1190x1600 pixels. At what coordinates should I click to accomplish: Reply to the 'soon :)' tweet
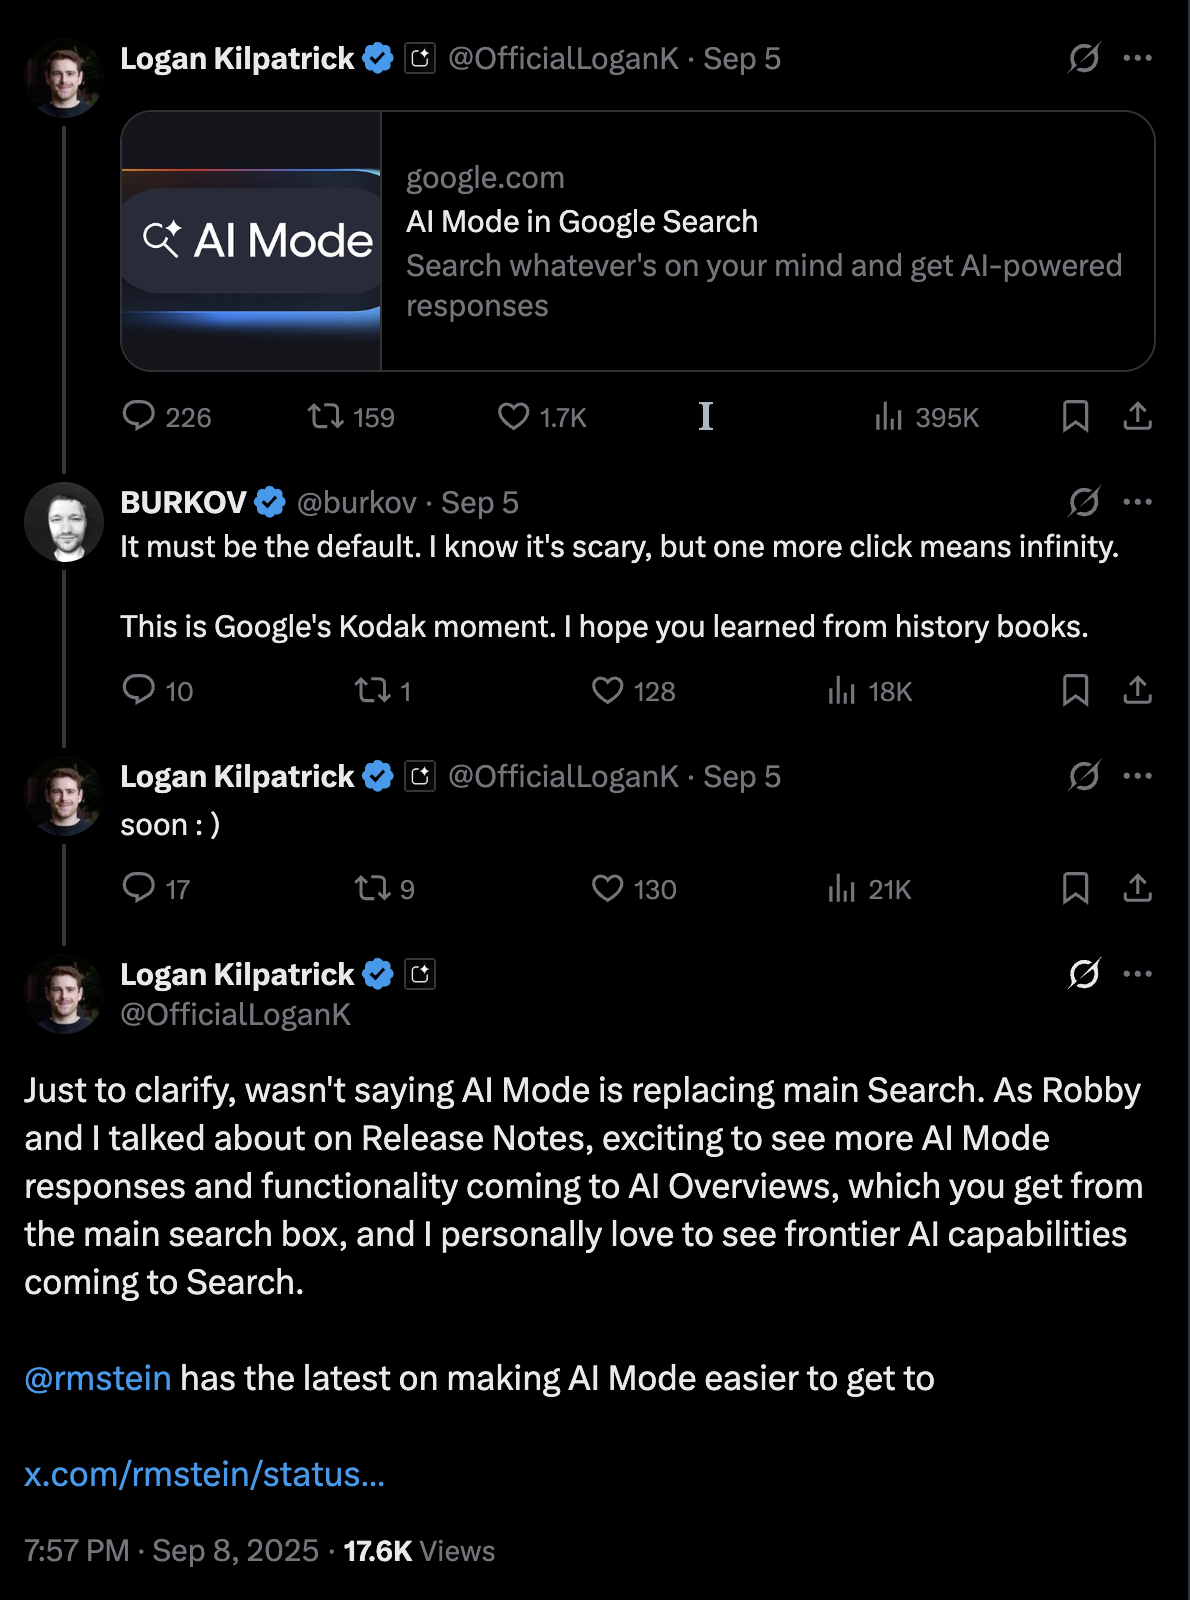139,888
